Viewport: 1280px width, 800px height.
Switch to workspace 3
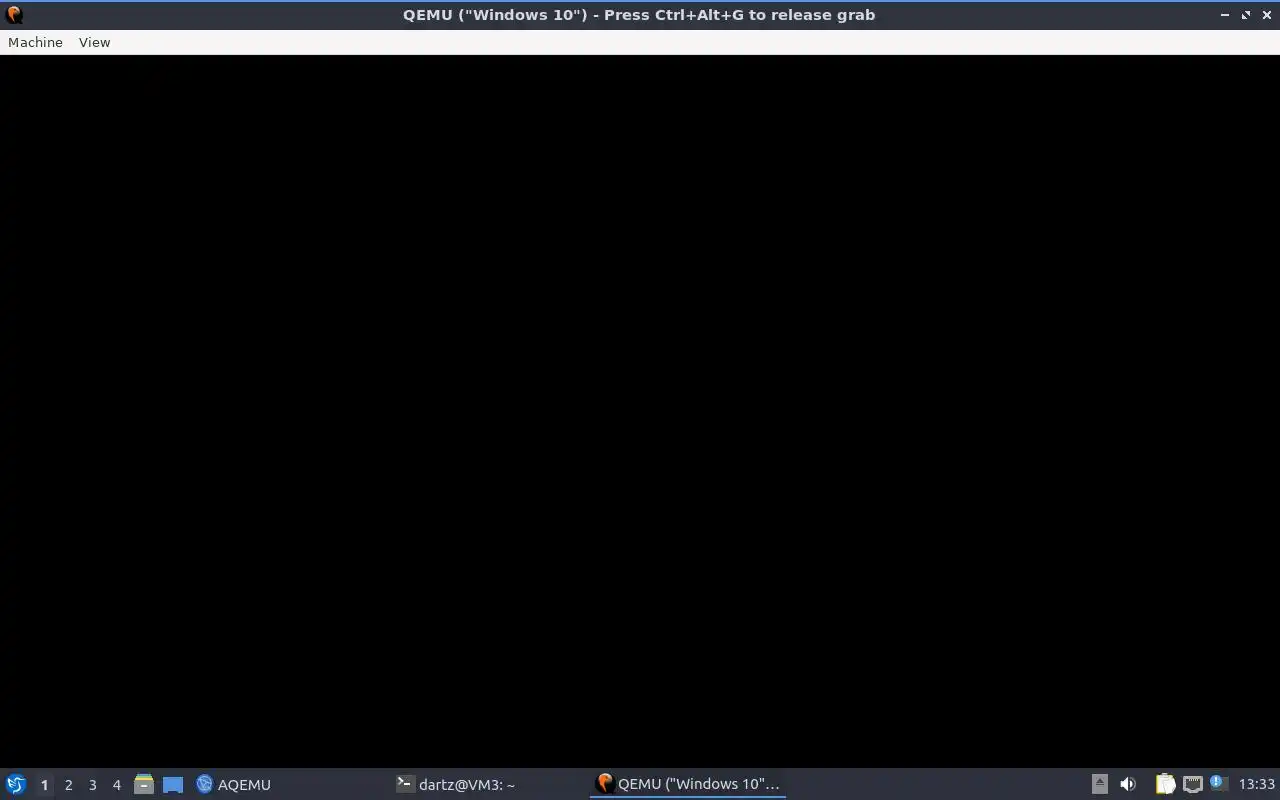(92, 785)
